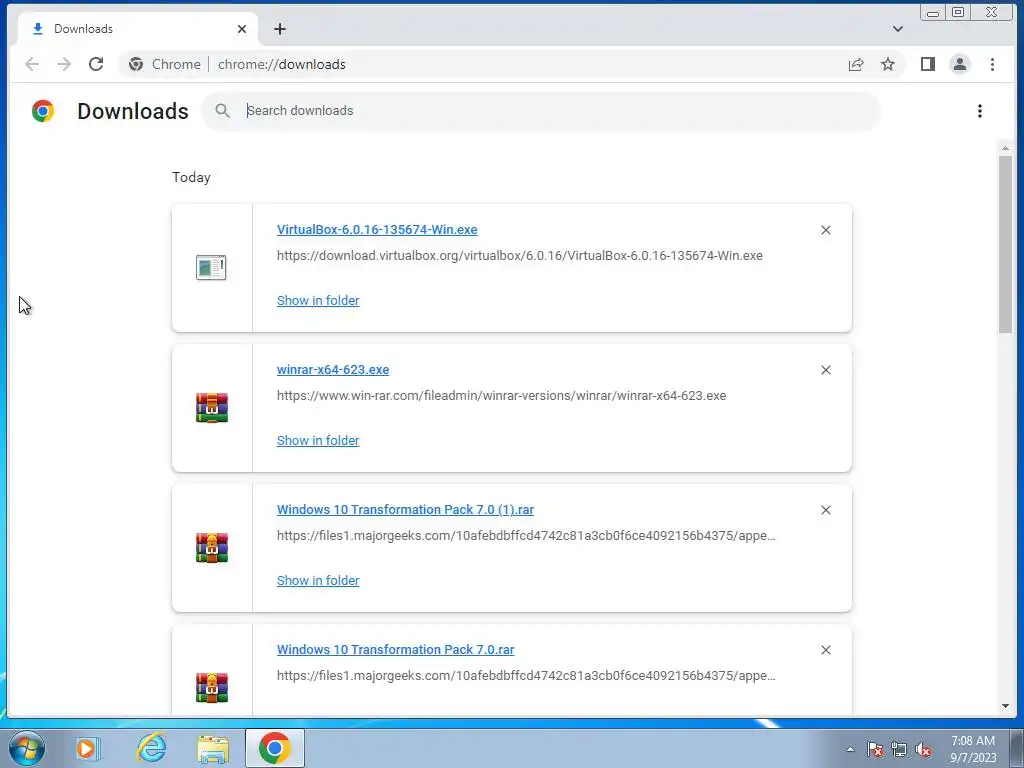Image resolution: width=1024 pixels, height=768 pixels.
Task: Open the muted volume tray icon
Action: [x=923, y=749]
